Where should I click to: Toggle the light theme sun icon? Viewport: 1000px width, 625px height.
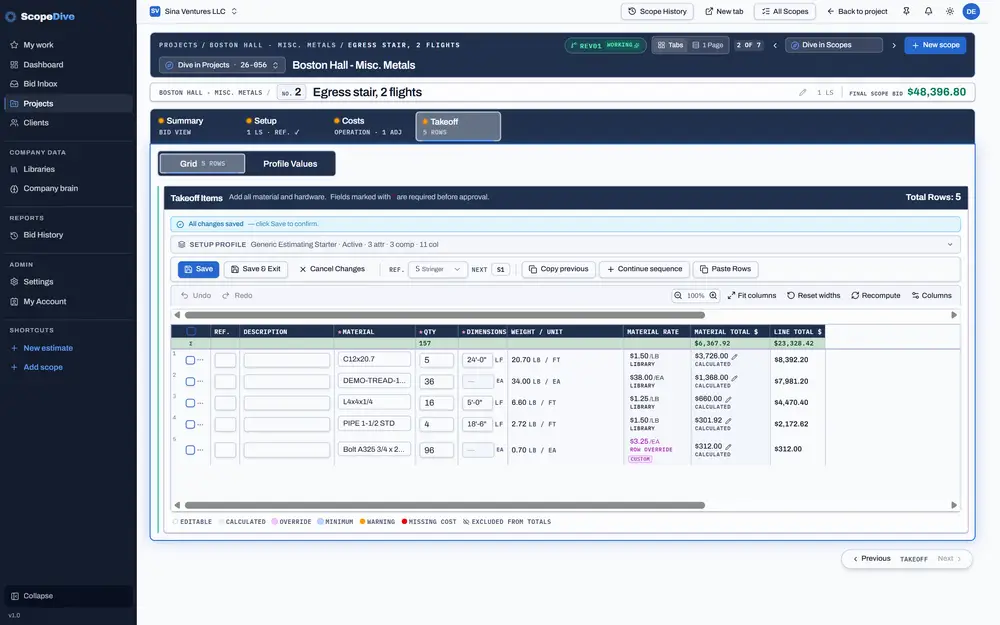click(950, 11)
